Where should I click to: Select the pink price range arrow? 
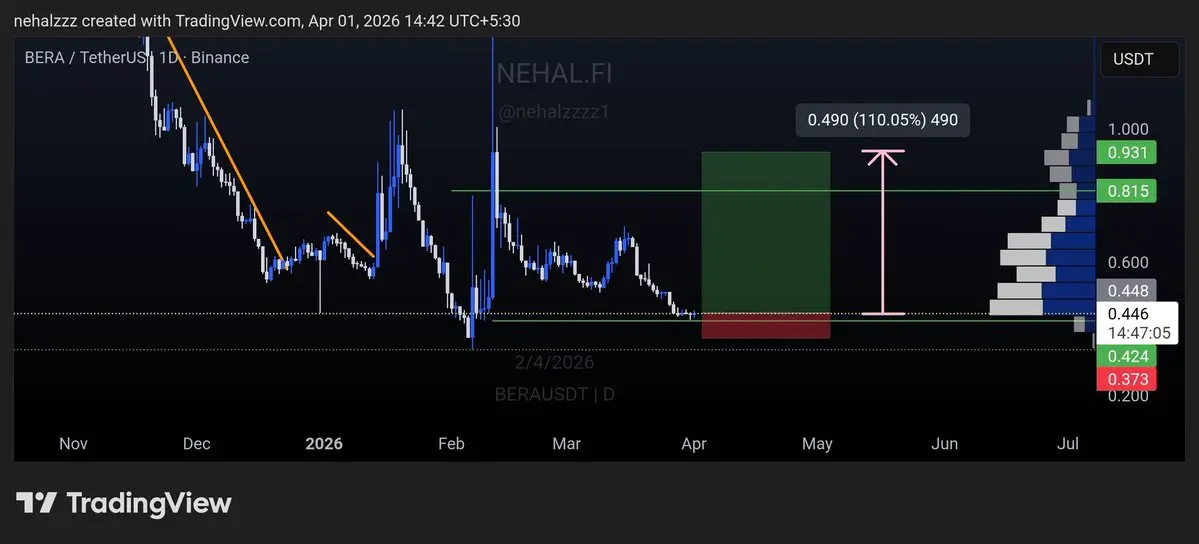pyautogui.click(x=883, y=232)
